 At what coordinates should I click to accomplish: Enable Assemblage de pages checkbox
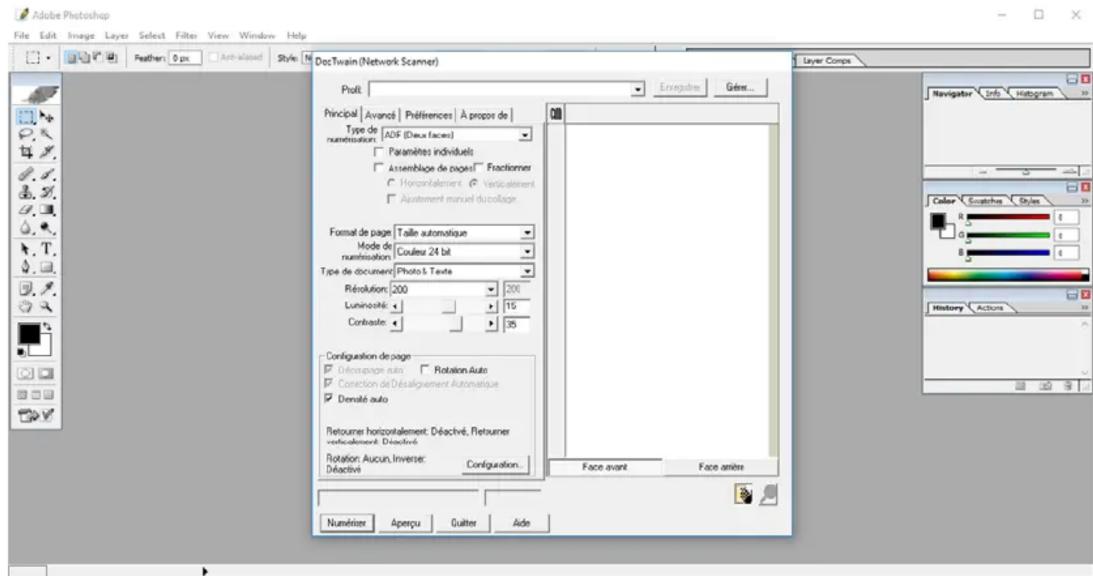379,167
